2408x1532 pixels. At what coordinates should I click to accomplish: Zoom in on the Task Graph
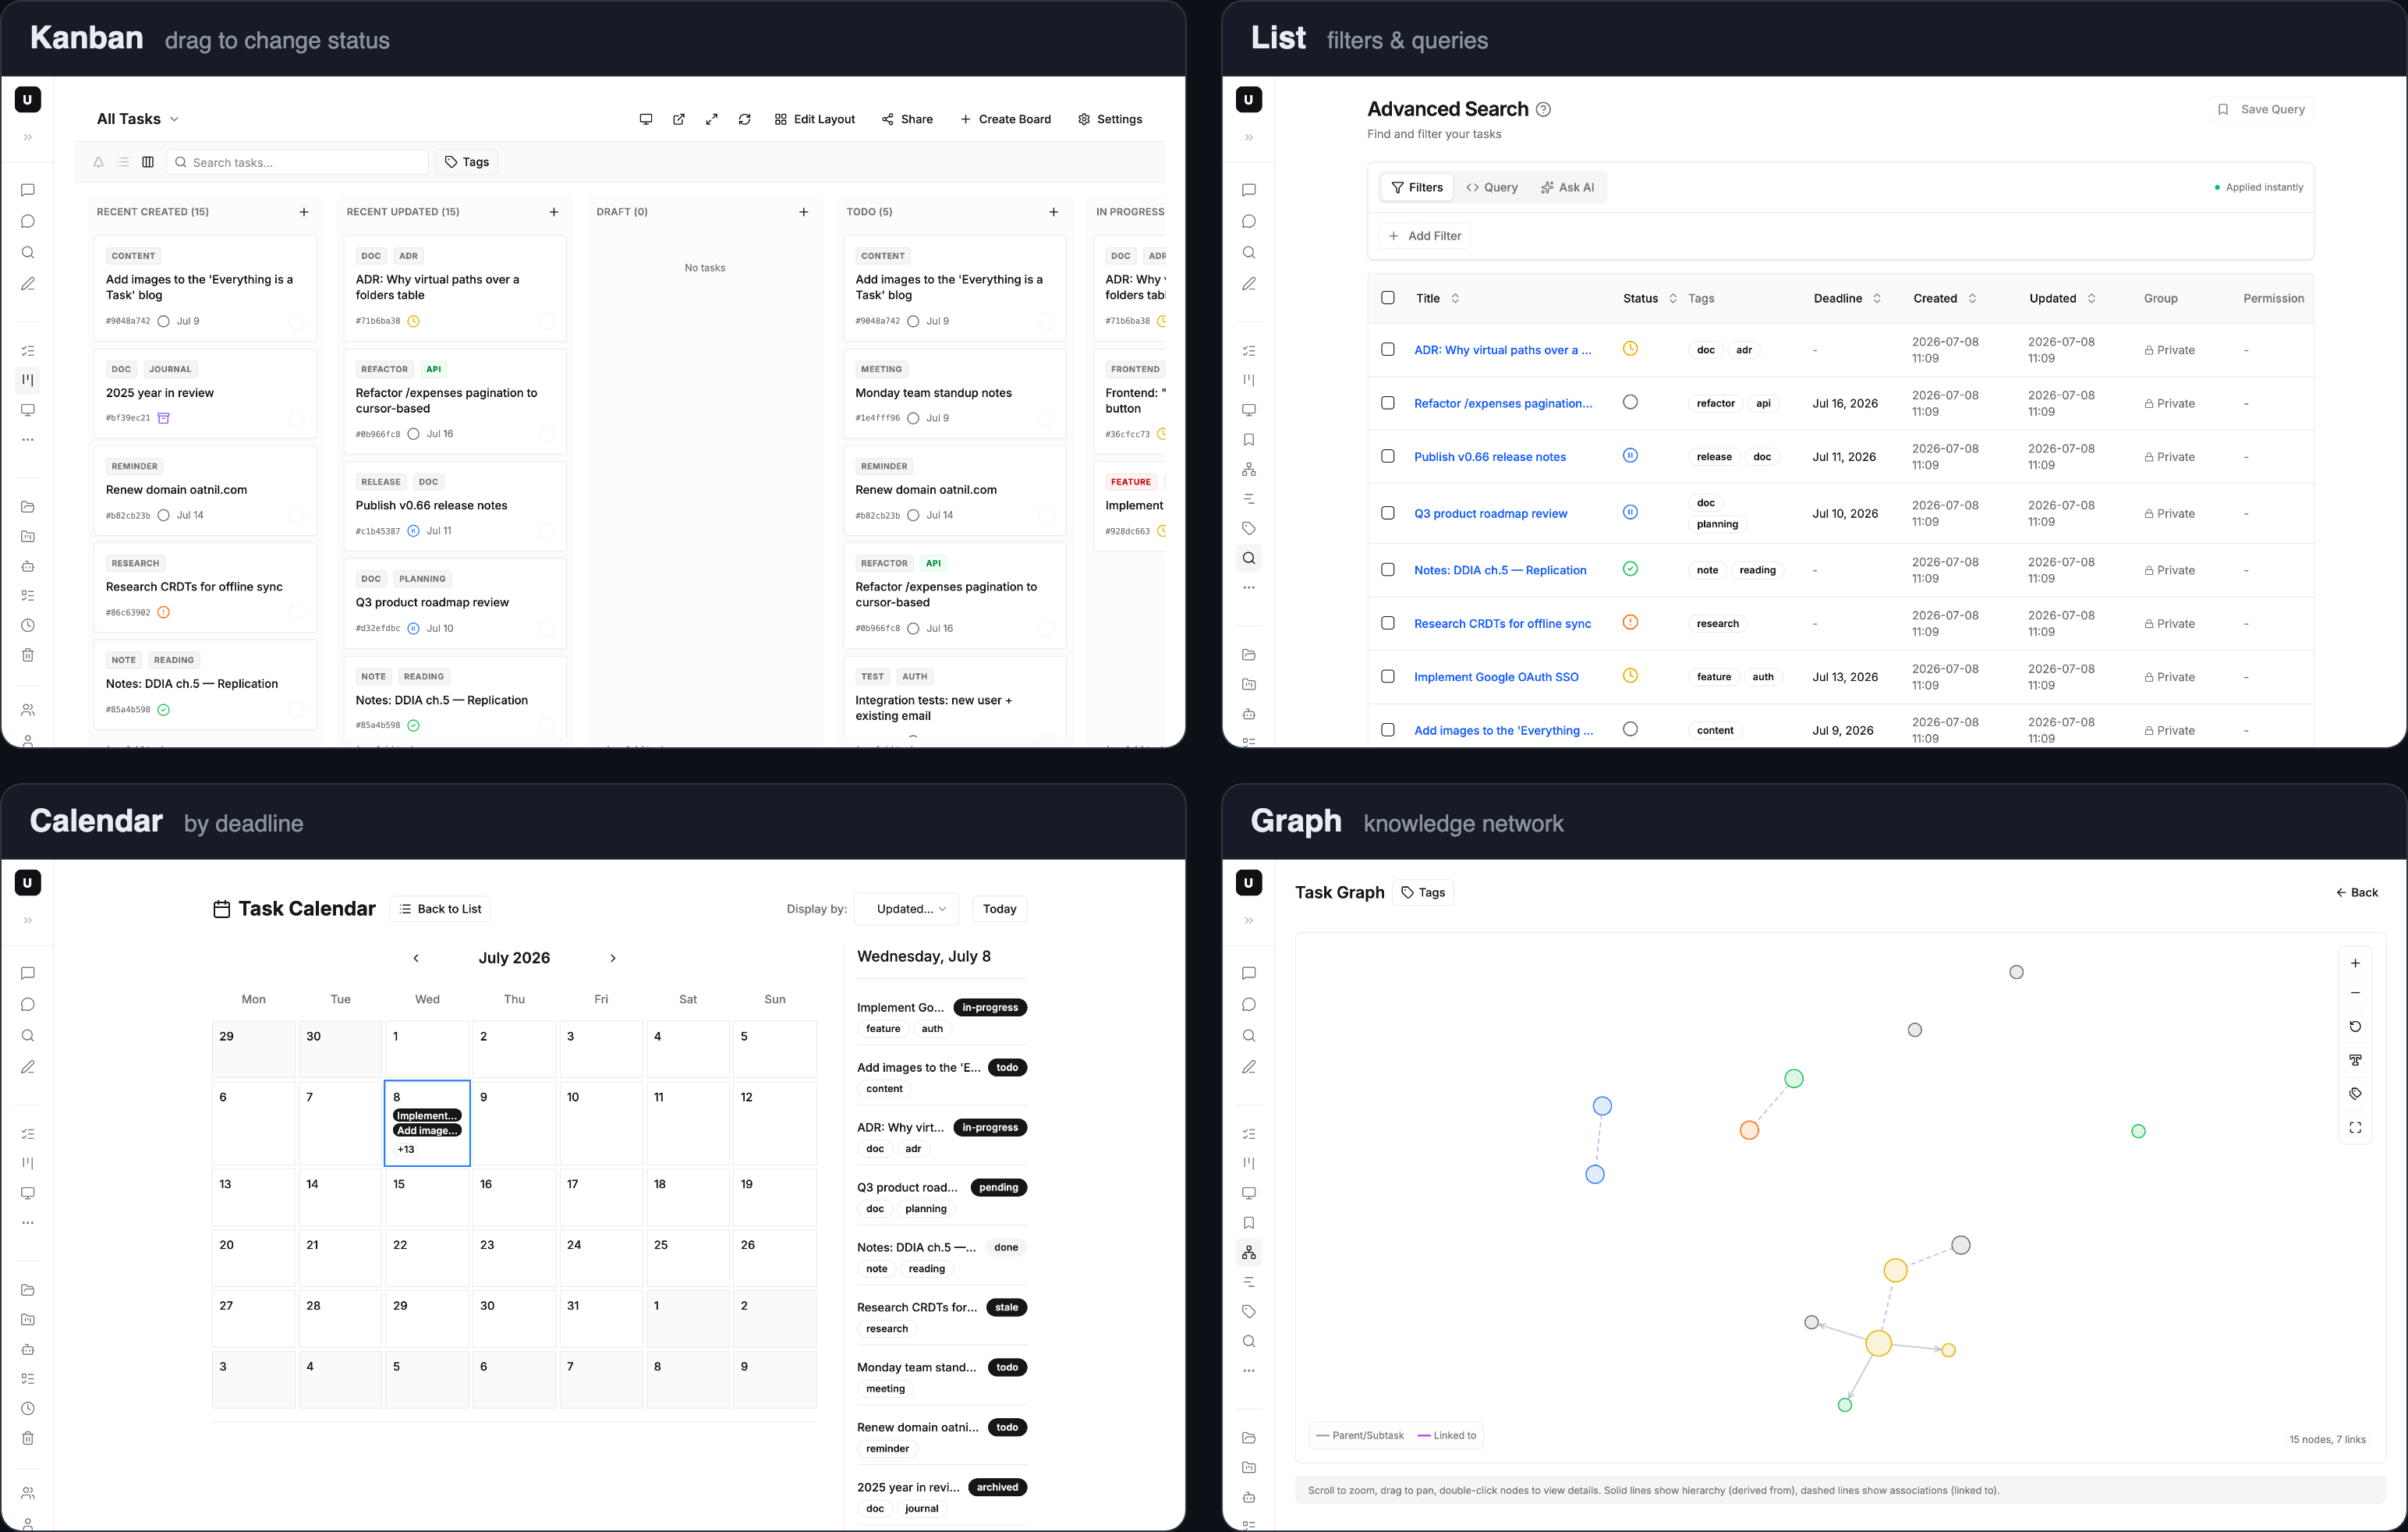[2355, 963]
